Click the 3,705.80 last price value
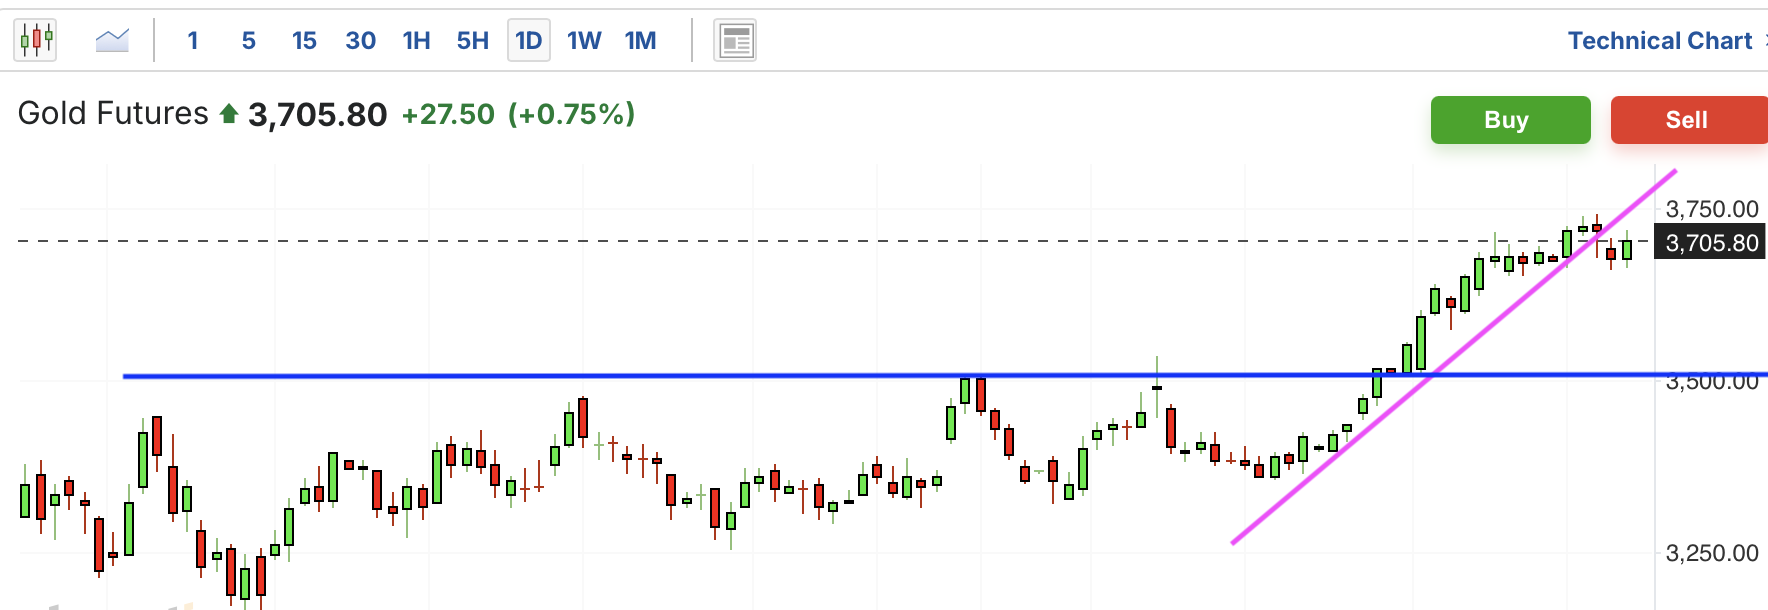1768x610 pixels. (317, 115)
